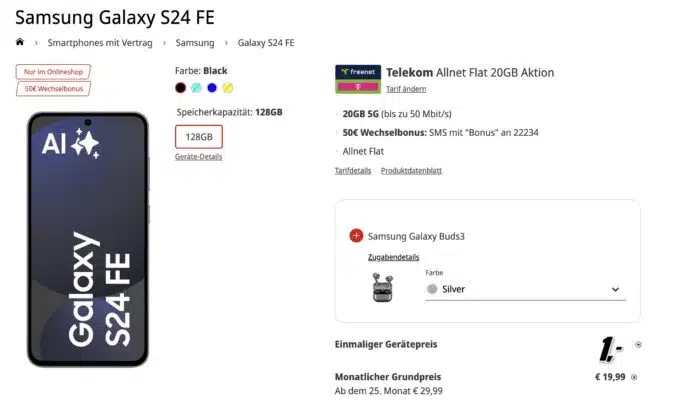Open info icon next to monthly base price
Screen dimensions: 682x400
pyautogui.click(x=634, y=377)
